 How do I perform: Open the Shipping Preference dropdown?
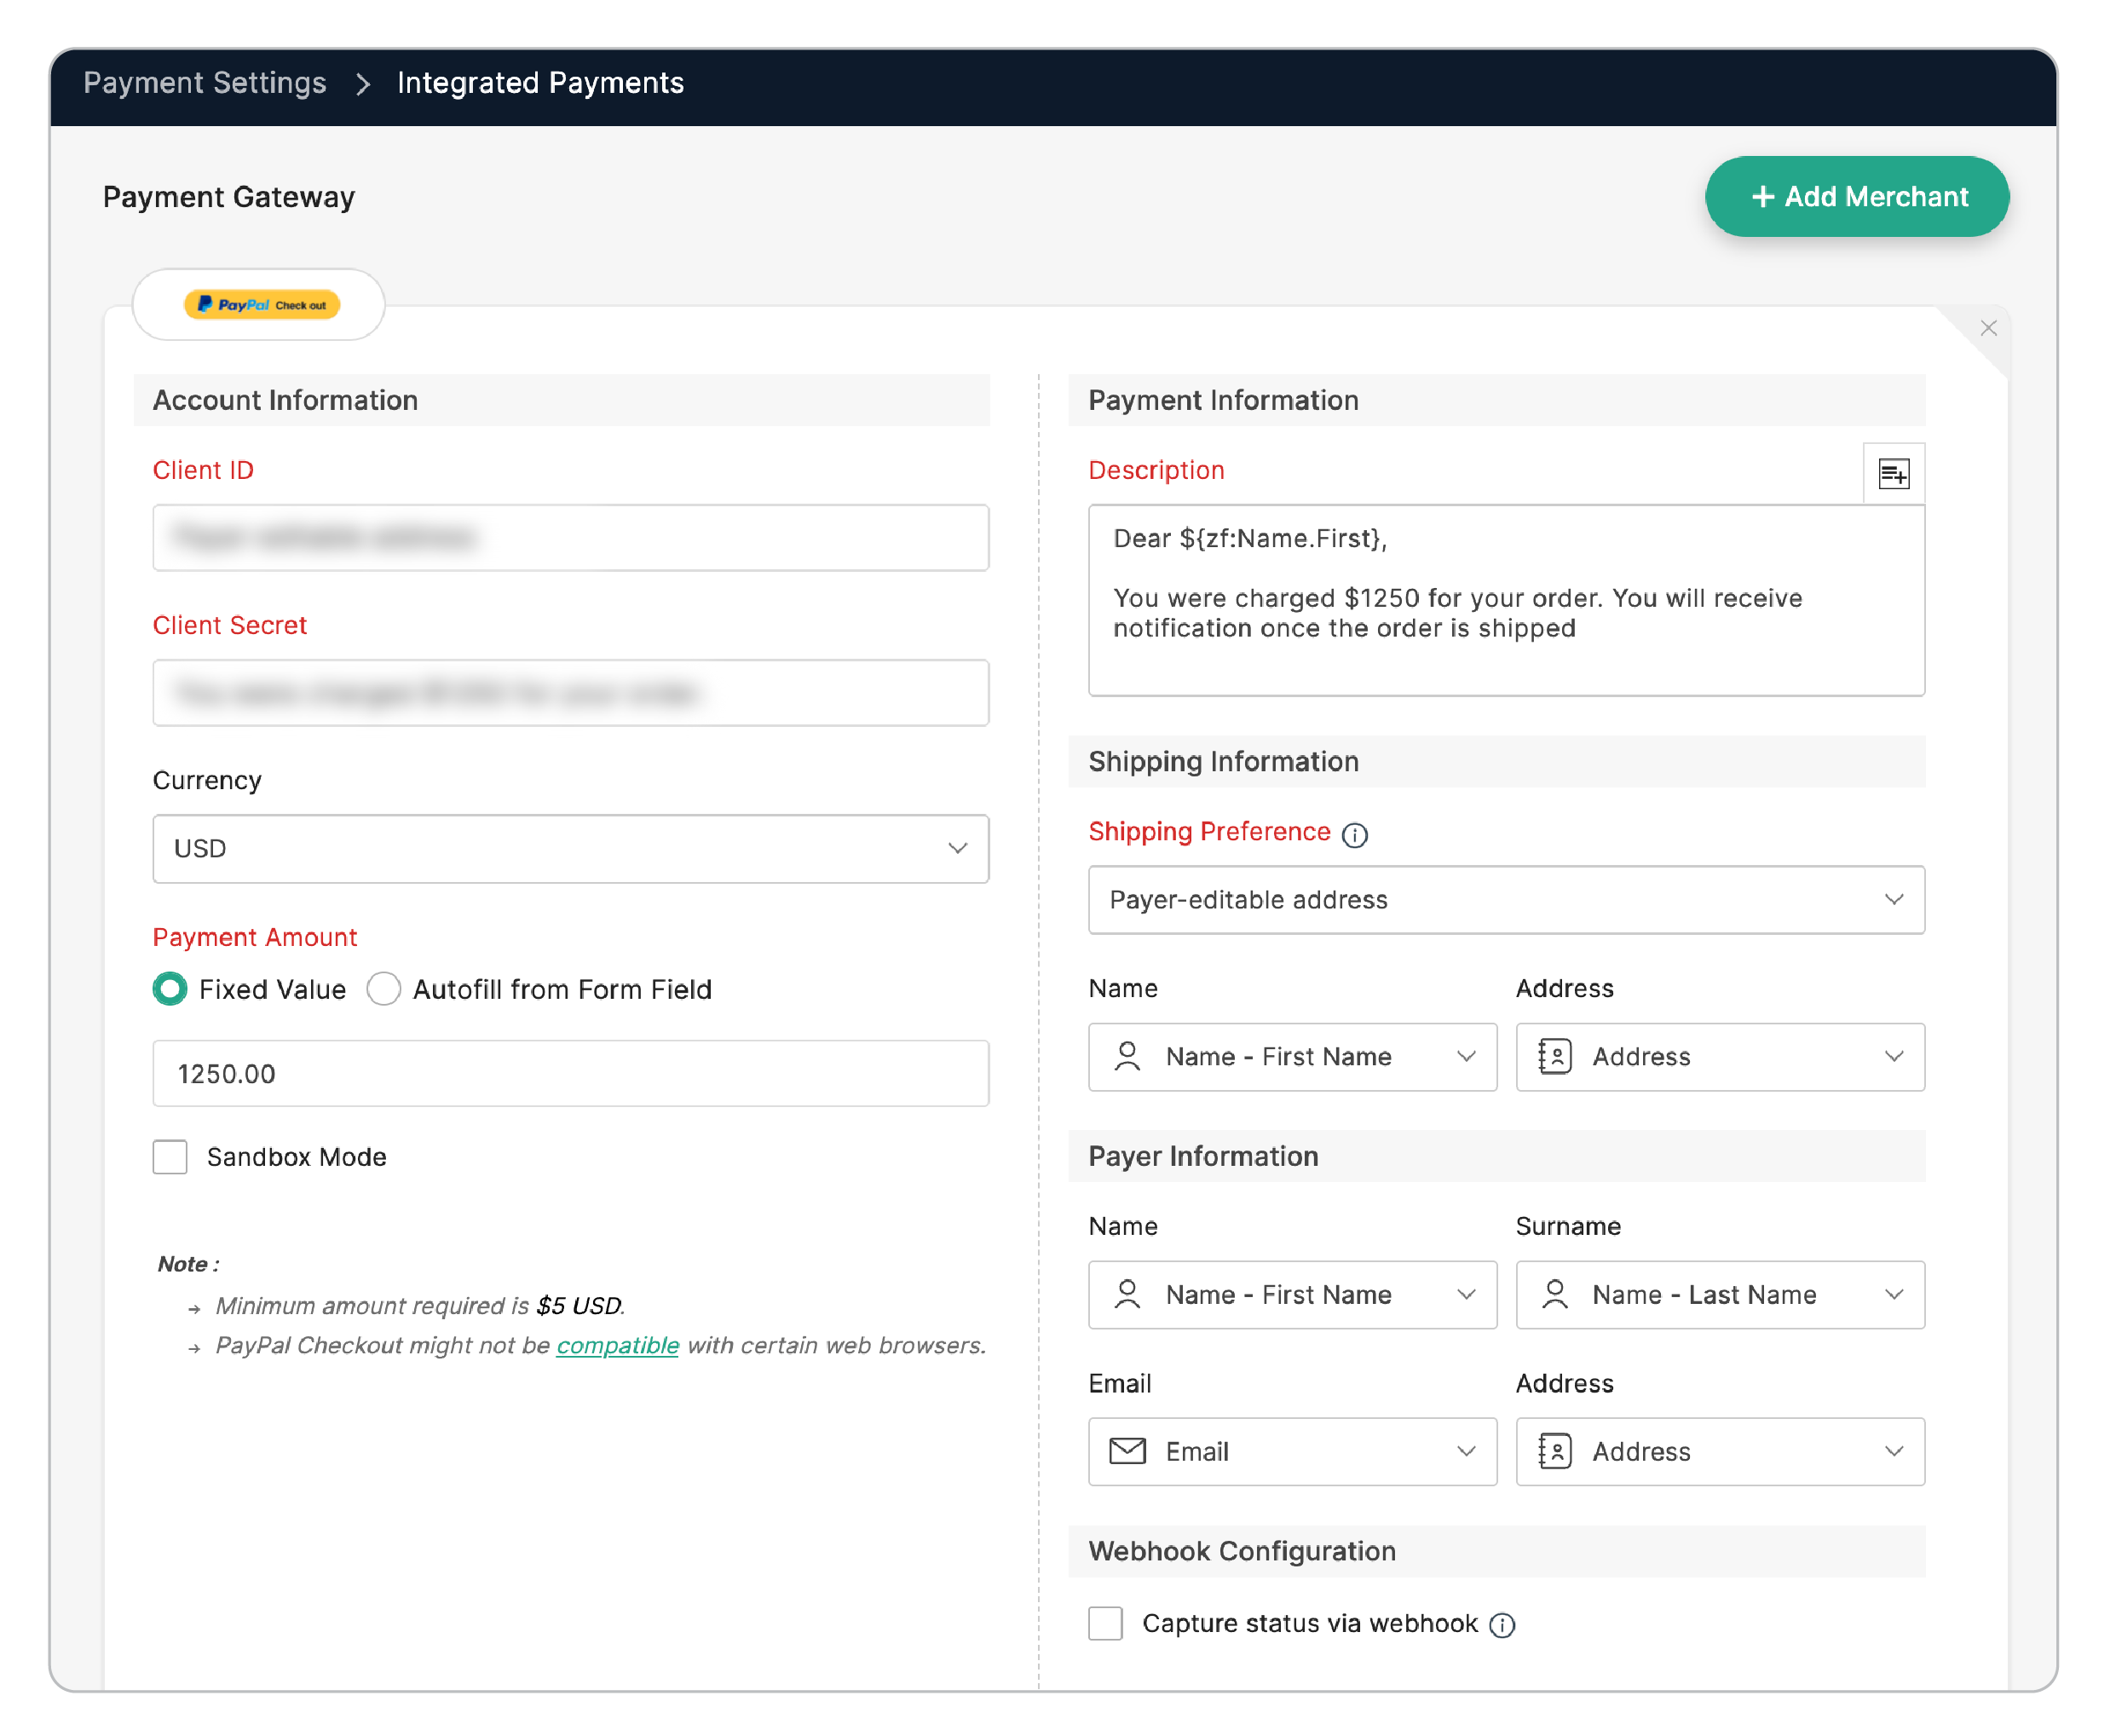tap(1506, 900)
